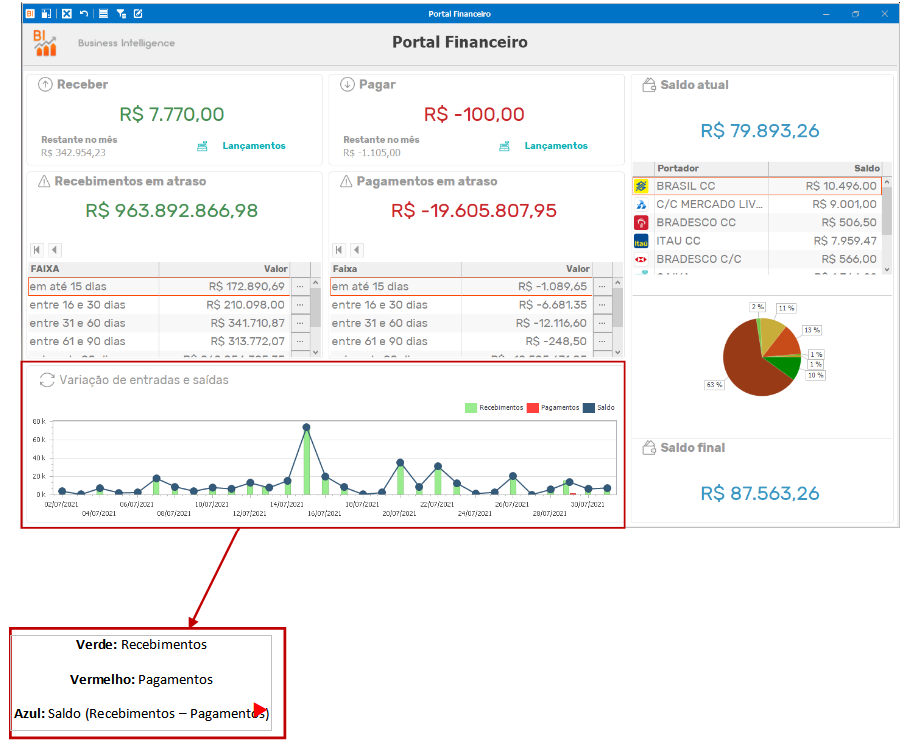Toggle Saldo blue legend entry

click(599, 408)
